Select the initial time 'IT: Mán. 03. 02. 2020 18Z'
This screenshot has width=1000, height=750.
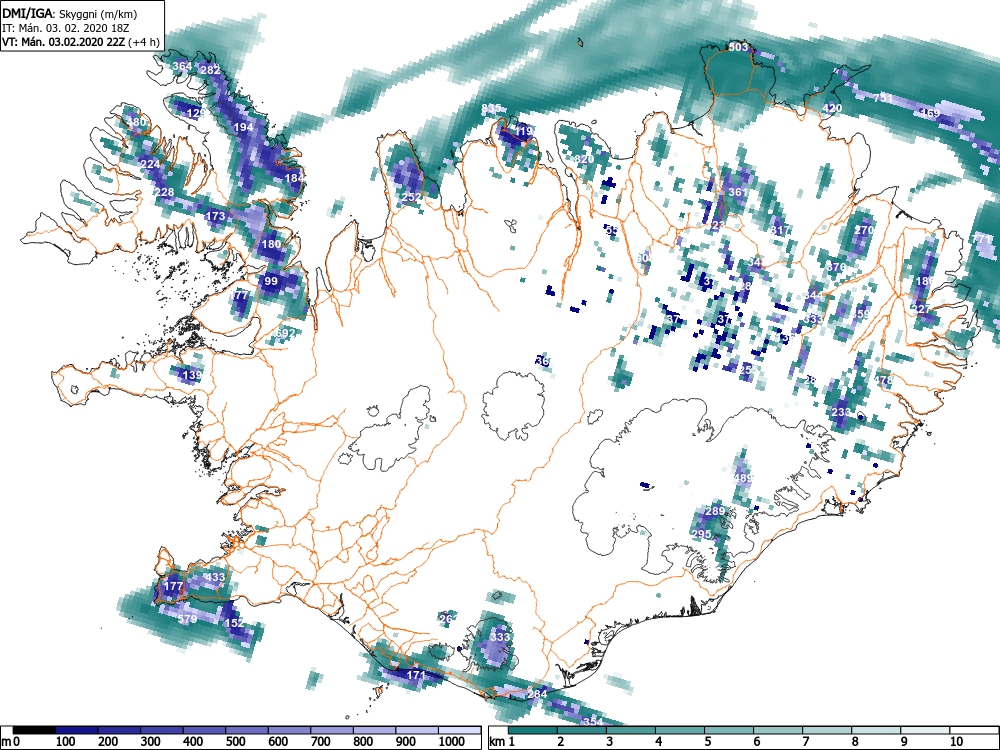[64, 28]
